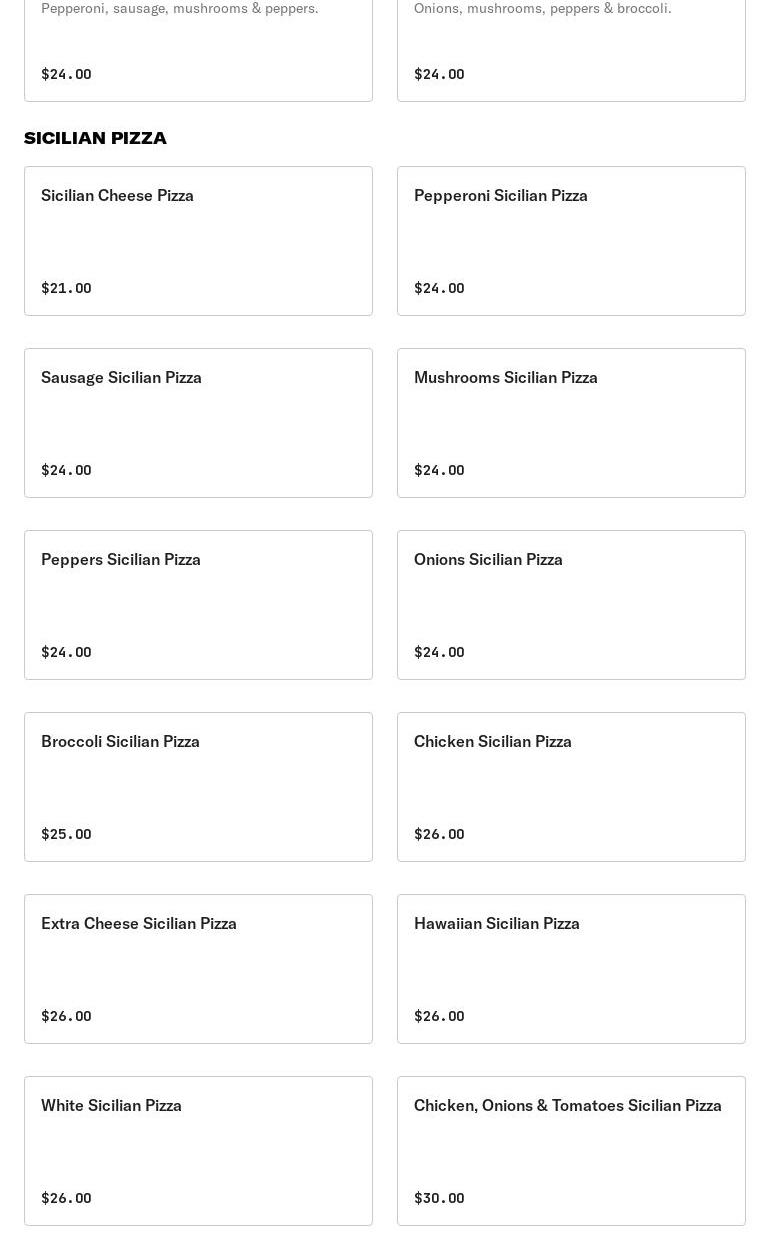
Task: Open the Sicilian Cheese Pizza item
Action: 198,241
